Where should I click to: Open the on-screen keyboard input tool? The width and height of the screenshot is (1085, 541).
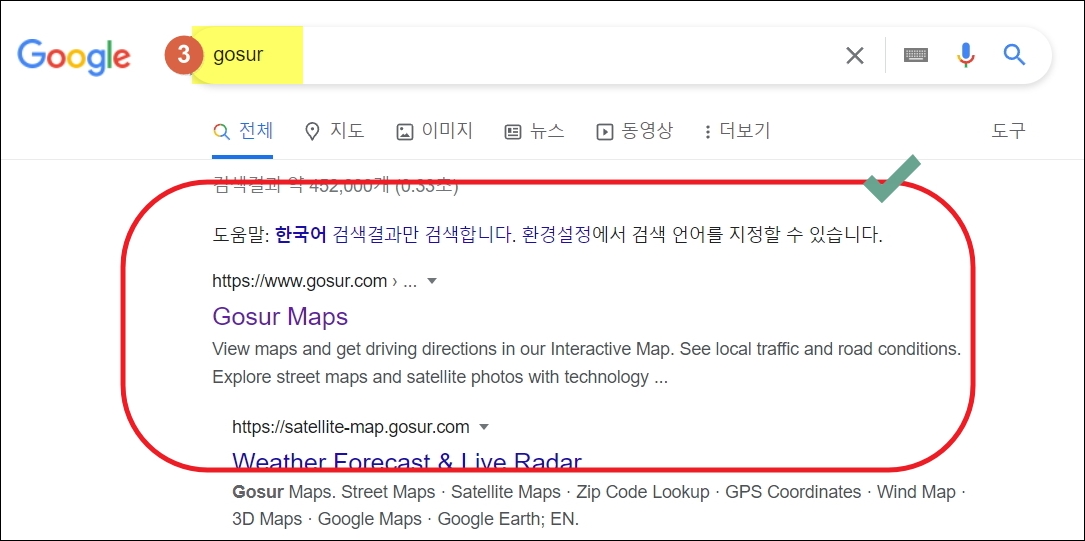(x=915, y=55)
